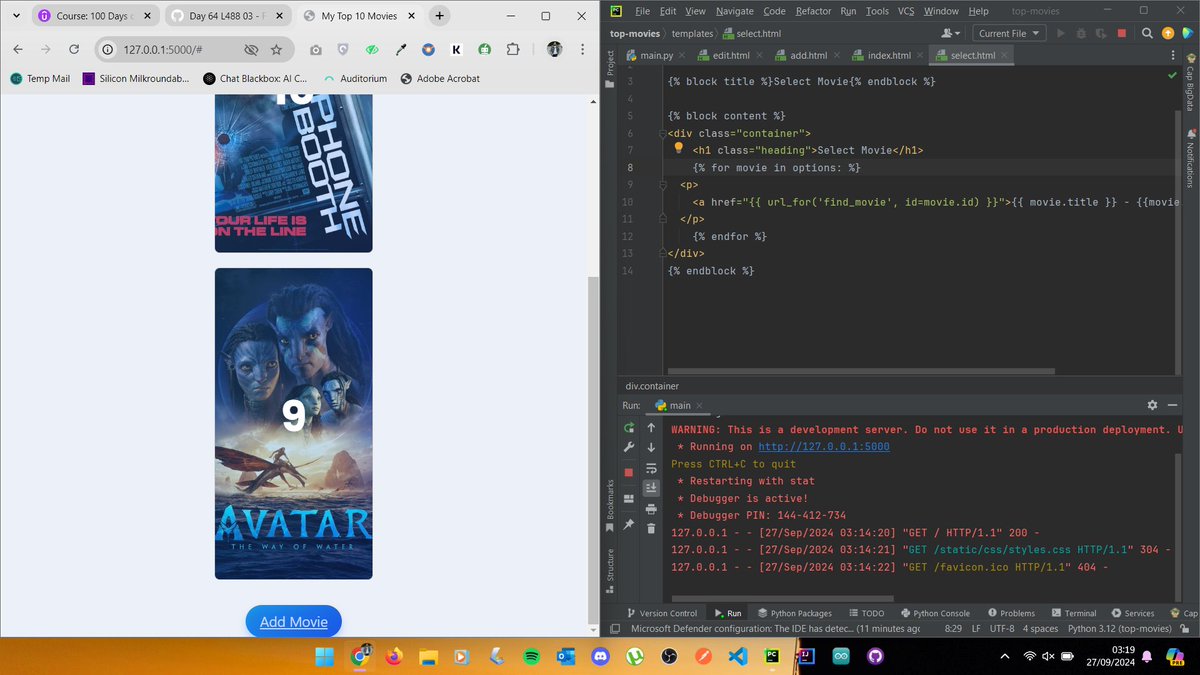Click the orange IDE update icon
Viewport: 1200px width, 675px height.
[x=1167, y=33]
